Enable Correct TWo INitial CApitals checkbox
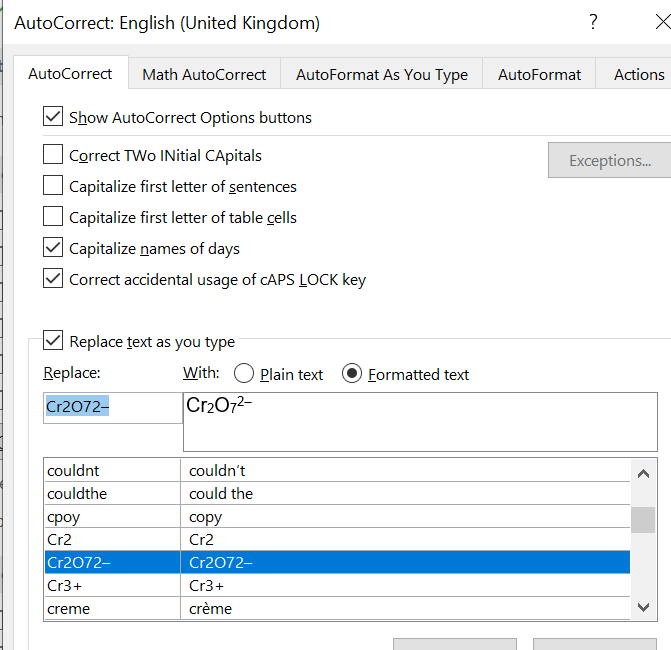This screenshot has width=671, height=650. point(54,155)
